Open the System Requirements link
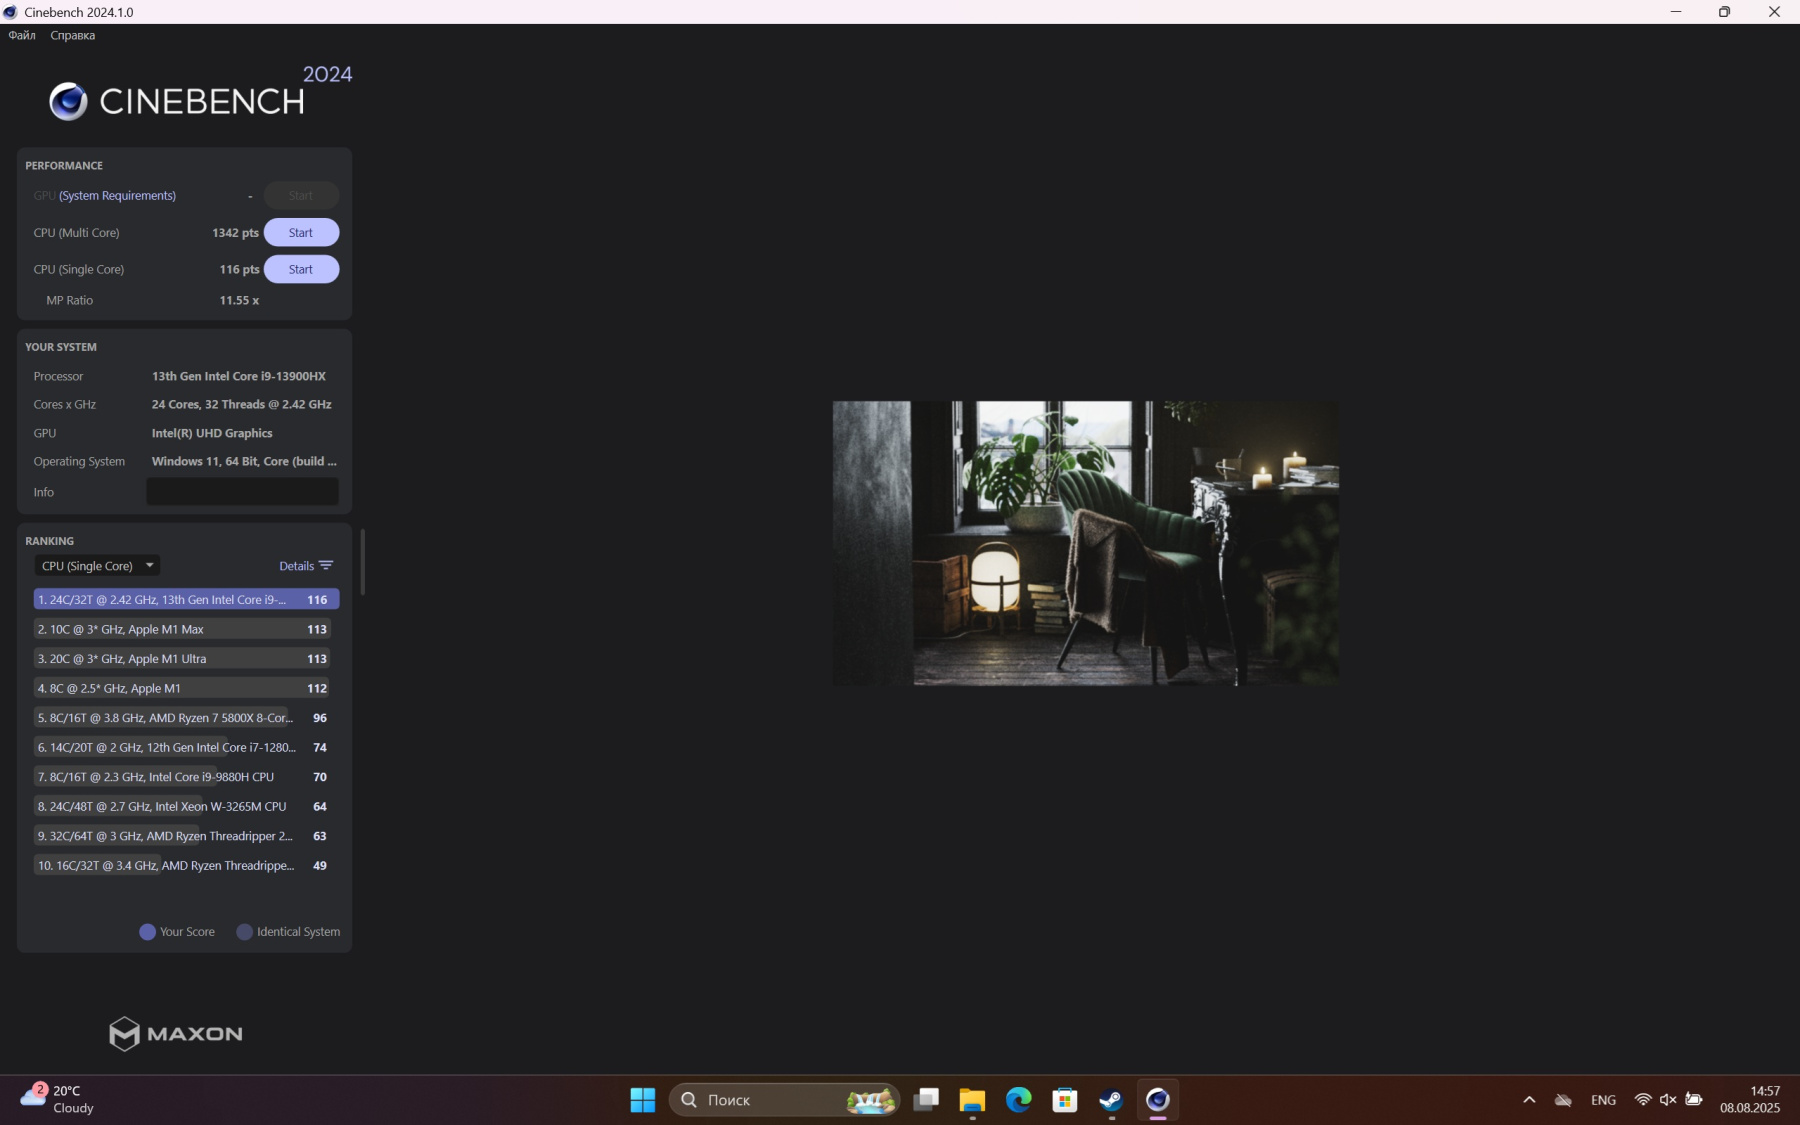The height and width of the screenshot is (1125, 1800). 117,196
